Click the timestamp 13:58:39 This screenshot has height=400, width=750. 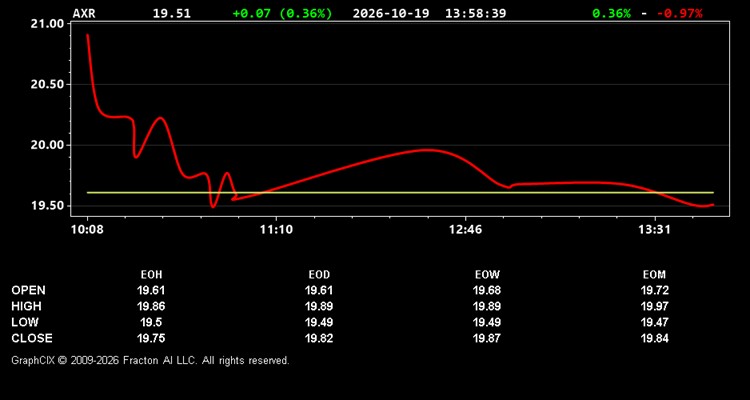click(475, 13)
